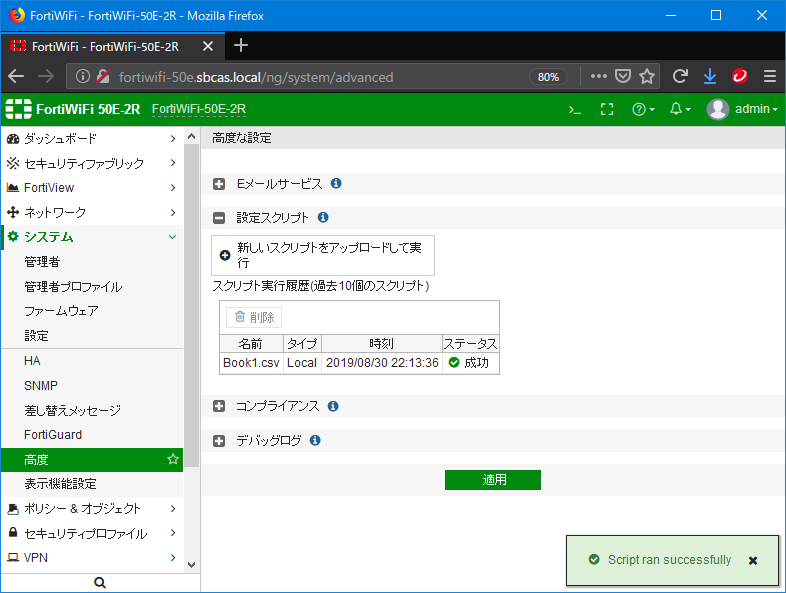The height and width of the screenshot is (593, 786).
Task: Close the FortiWiFi browser tab
Action: pos(208,47)
